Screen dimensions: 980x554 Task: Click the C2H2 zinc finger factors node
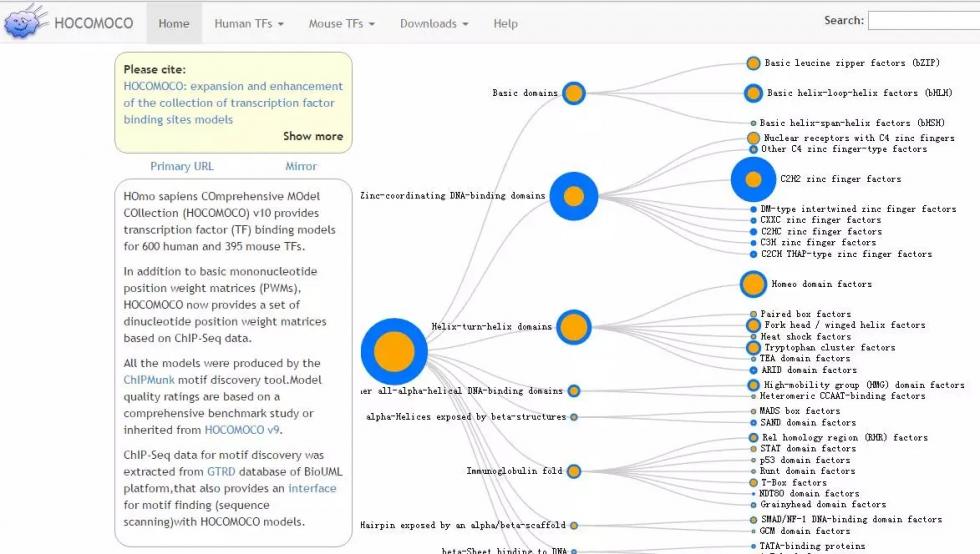753,179
